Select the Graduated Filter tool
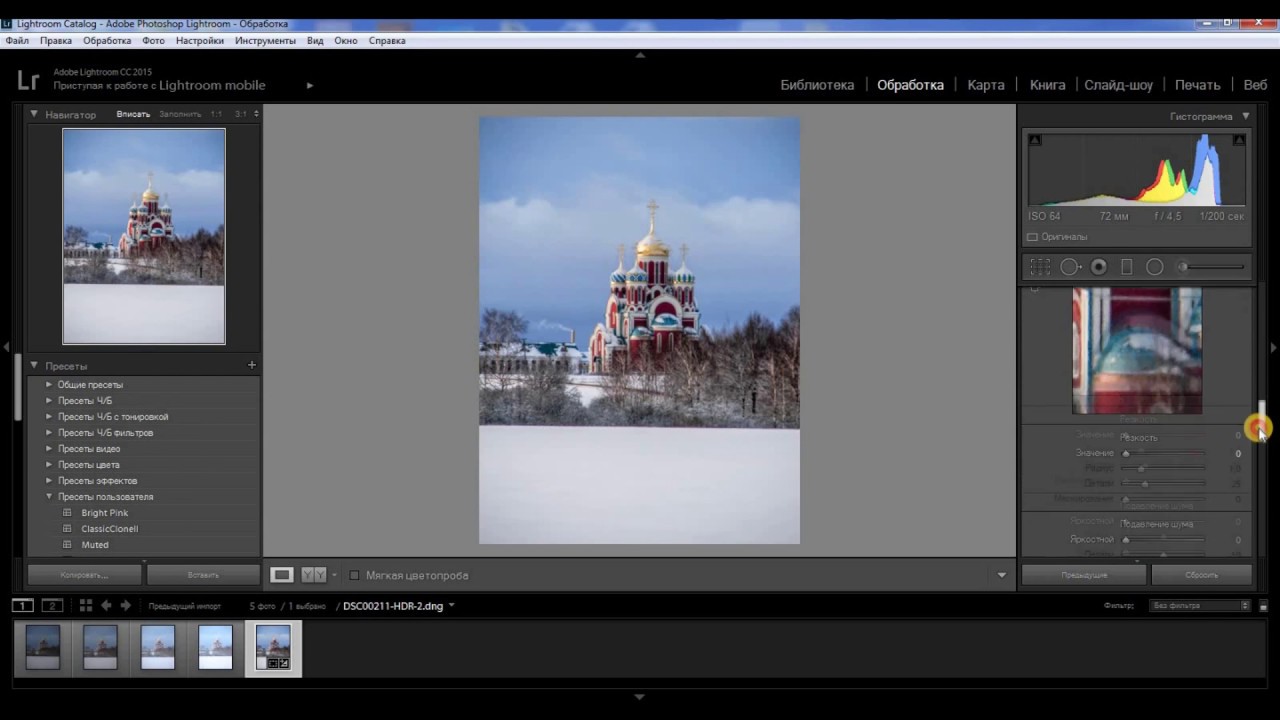Viewport: 1280px width, 720px height. coord(1127,267)
